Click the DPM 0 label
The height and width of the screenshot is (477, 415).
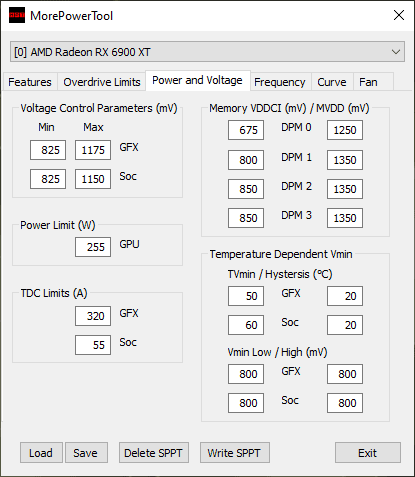[x=296, y=127]
